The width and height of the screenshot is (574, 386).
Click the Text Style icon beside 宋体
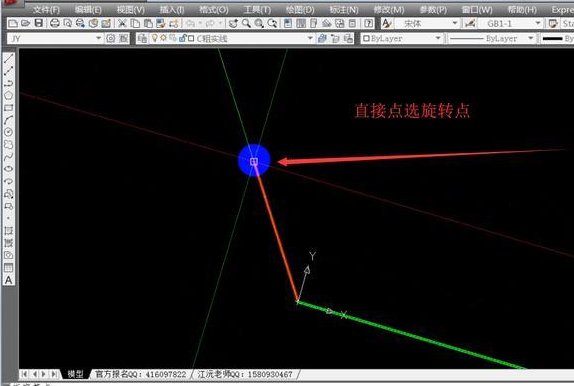point(387,23)
